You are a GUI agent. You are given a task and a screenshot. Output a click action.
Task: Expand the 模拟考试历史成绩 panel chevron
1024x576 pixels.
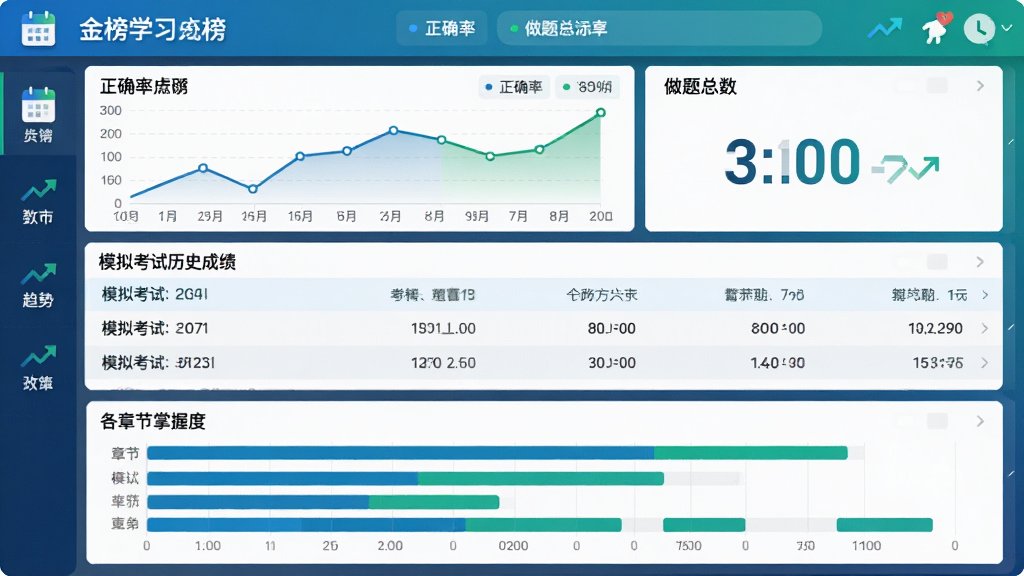[x=980, y=262]
